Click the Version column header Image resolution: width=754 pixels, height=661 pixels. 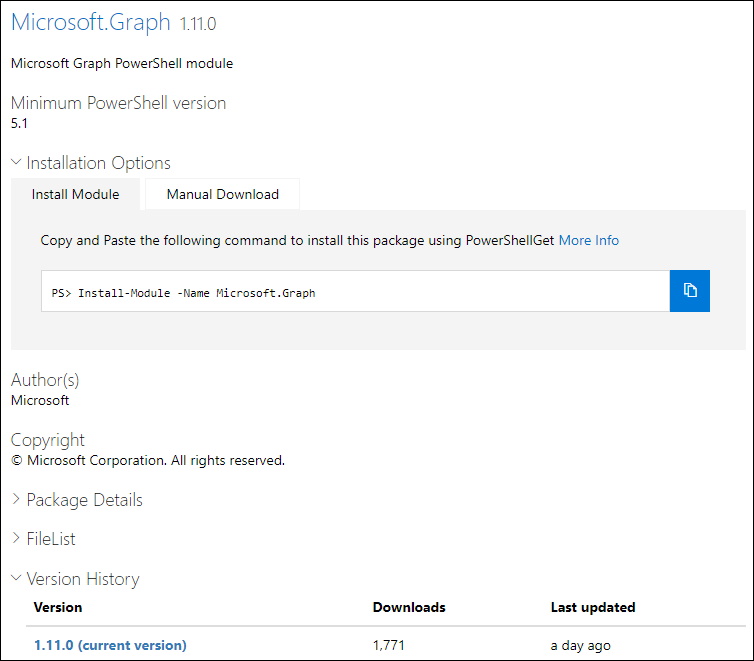tap(58, 607)
